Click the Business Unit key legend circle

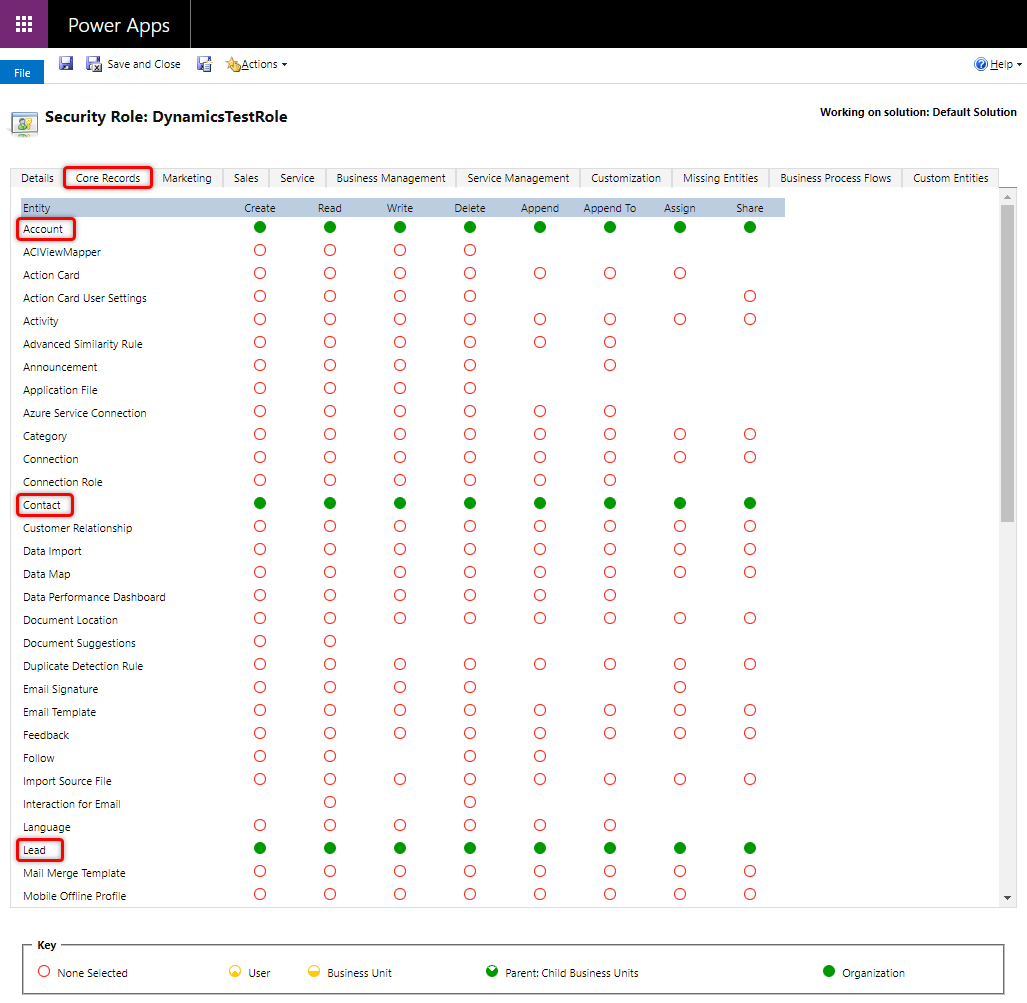[314, 971]
